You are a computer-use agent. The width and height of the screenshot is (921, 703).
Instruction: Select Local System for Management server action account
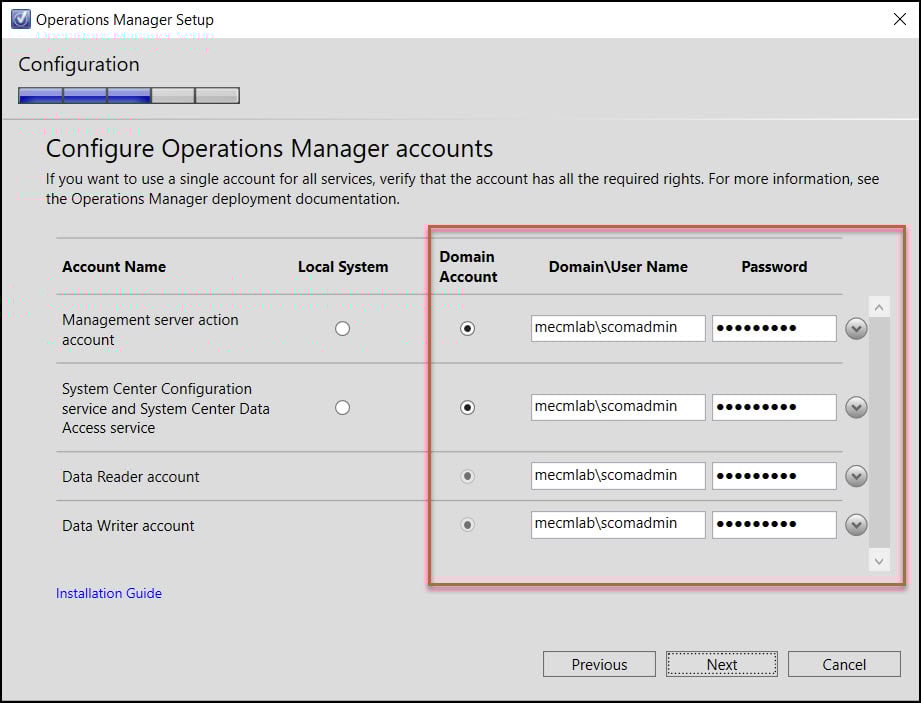(342, 328)
